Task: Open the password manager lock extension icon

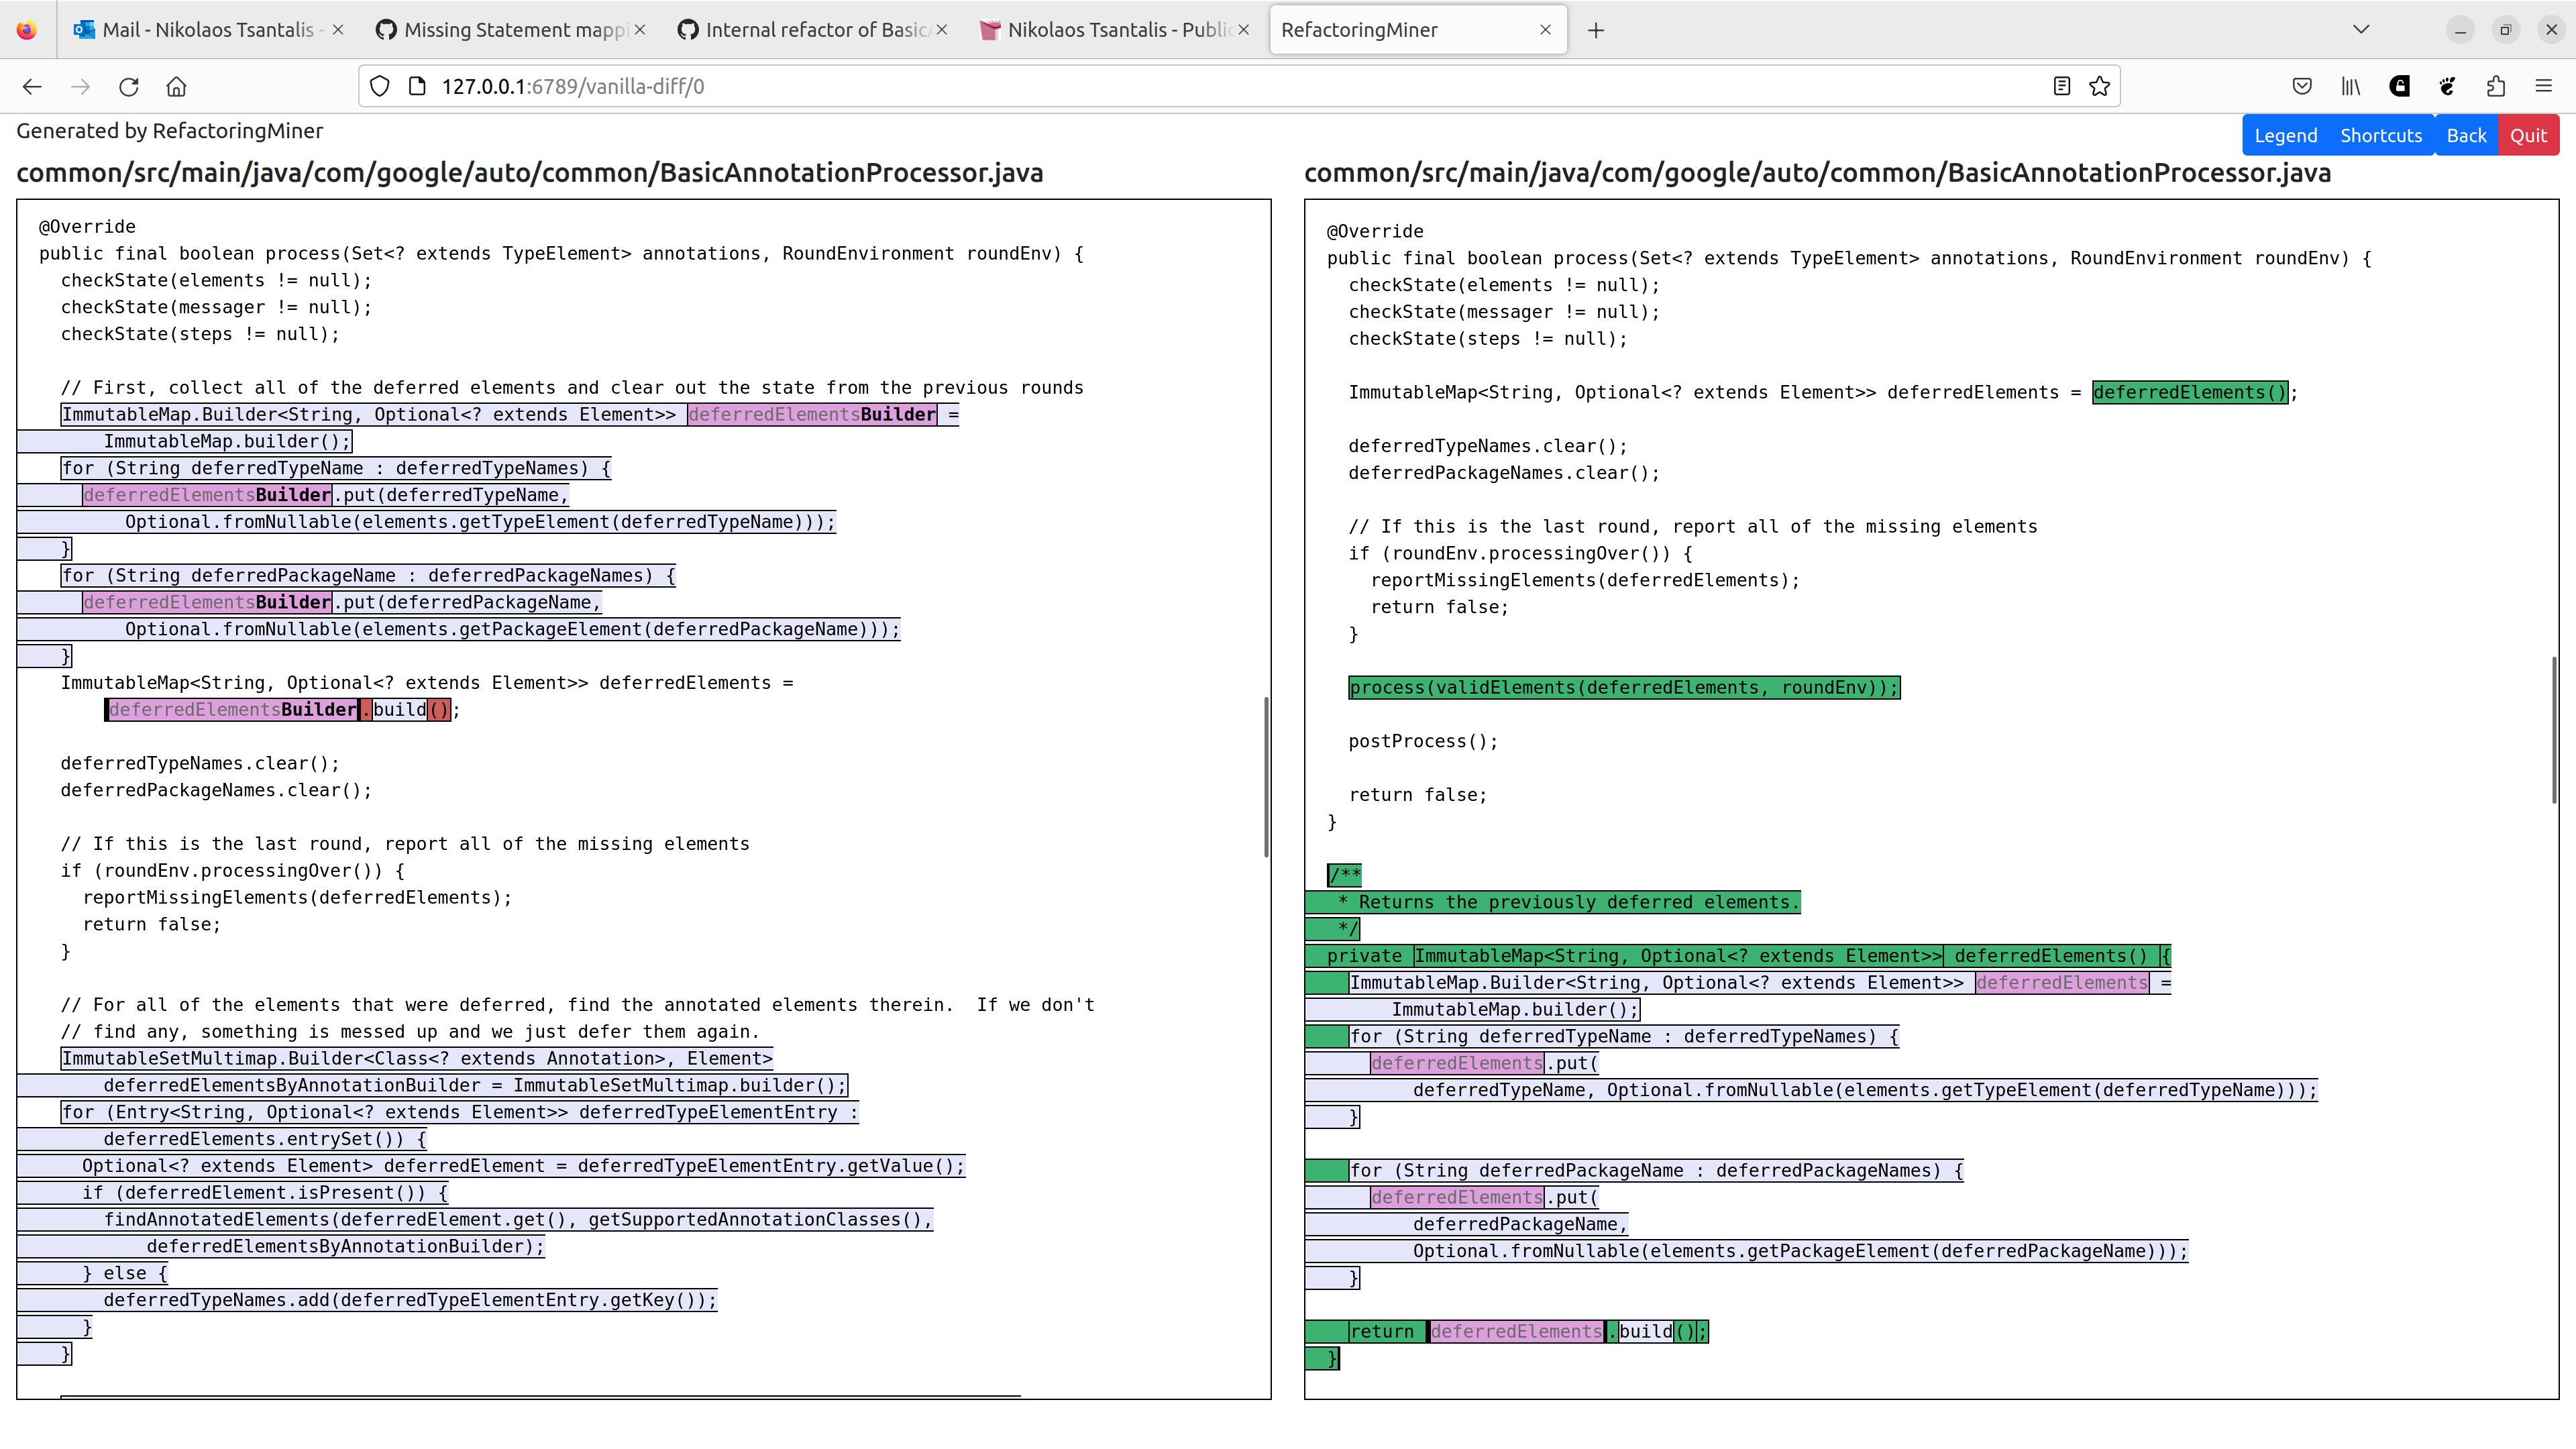Action: click(x=2399, y=87)
